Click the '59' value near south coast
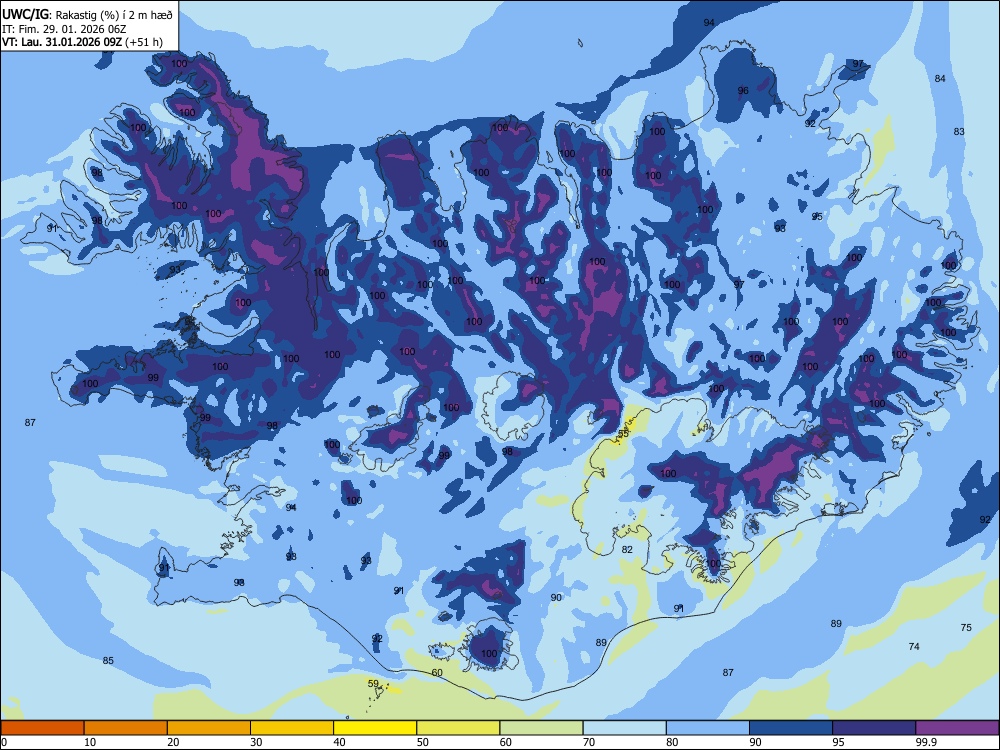1000x750 pixels. tap(374, 684)
